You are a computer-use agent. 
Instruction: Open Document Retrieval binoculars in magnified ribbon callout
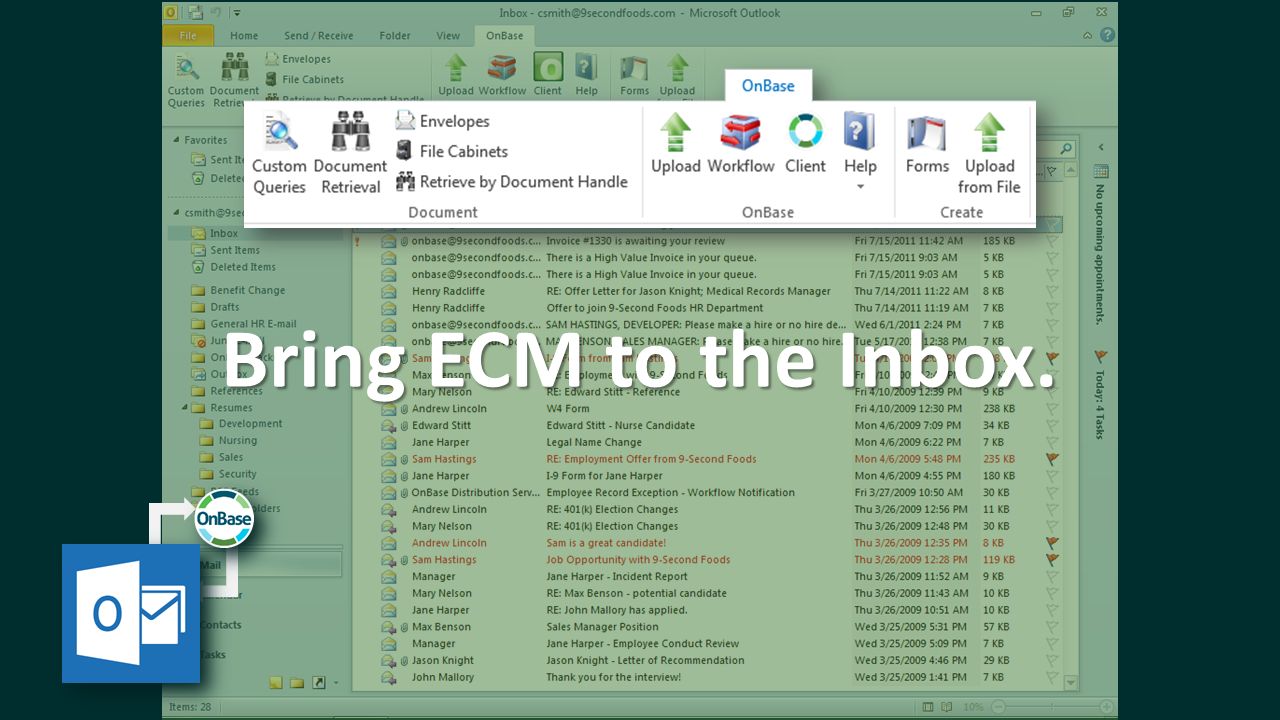coord(351,132)
